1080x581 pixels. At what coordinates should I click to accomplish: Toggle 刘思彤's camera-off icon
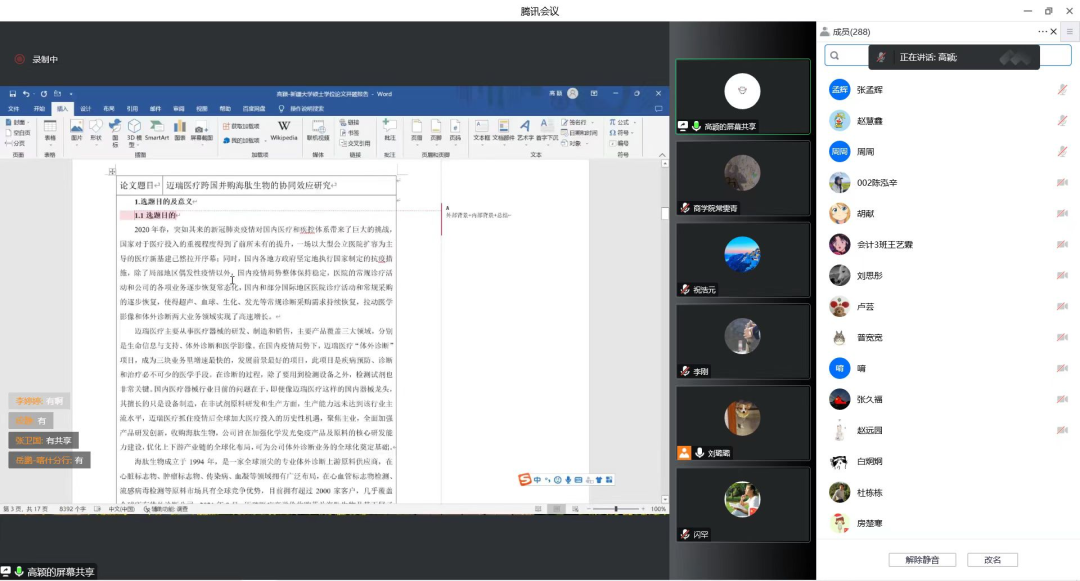[1062, 275]
